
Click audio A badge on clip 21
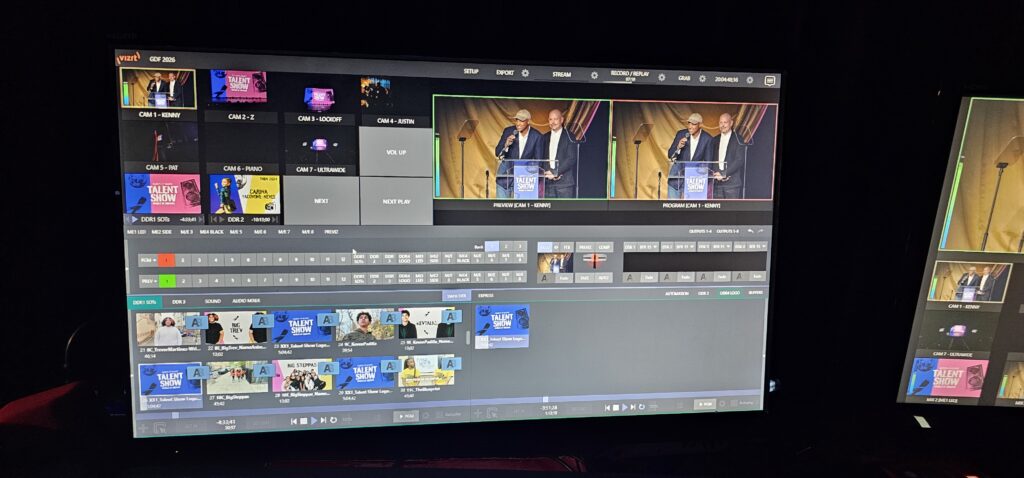coord(196,321)
